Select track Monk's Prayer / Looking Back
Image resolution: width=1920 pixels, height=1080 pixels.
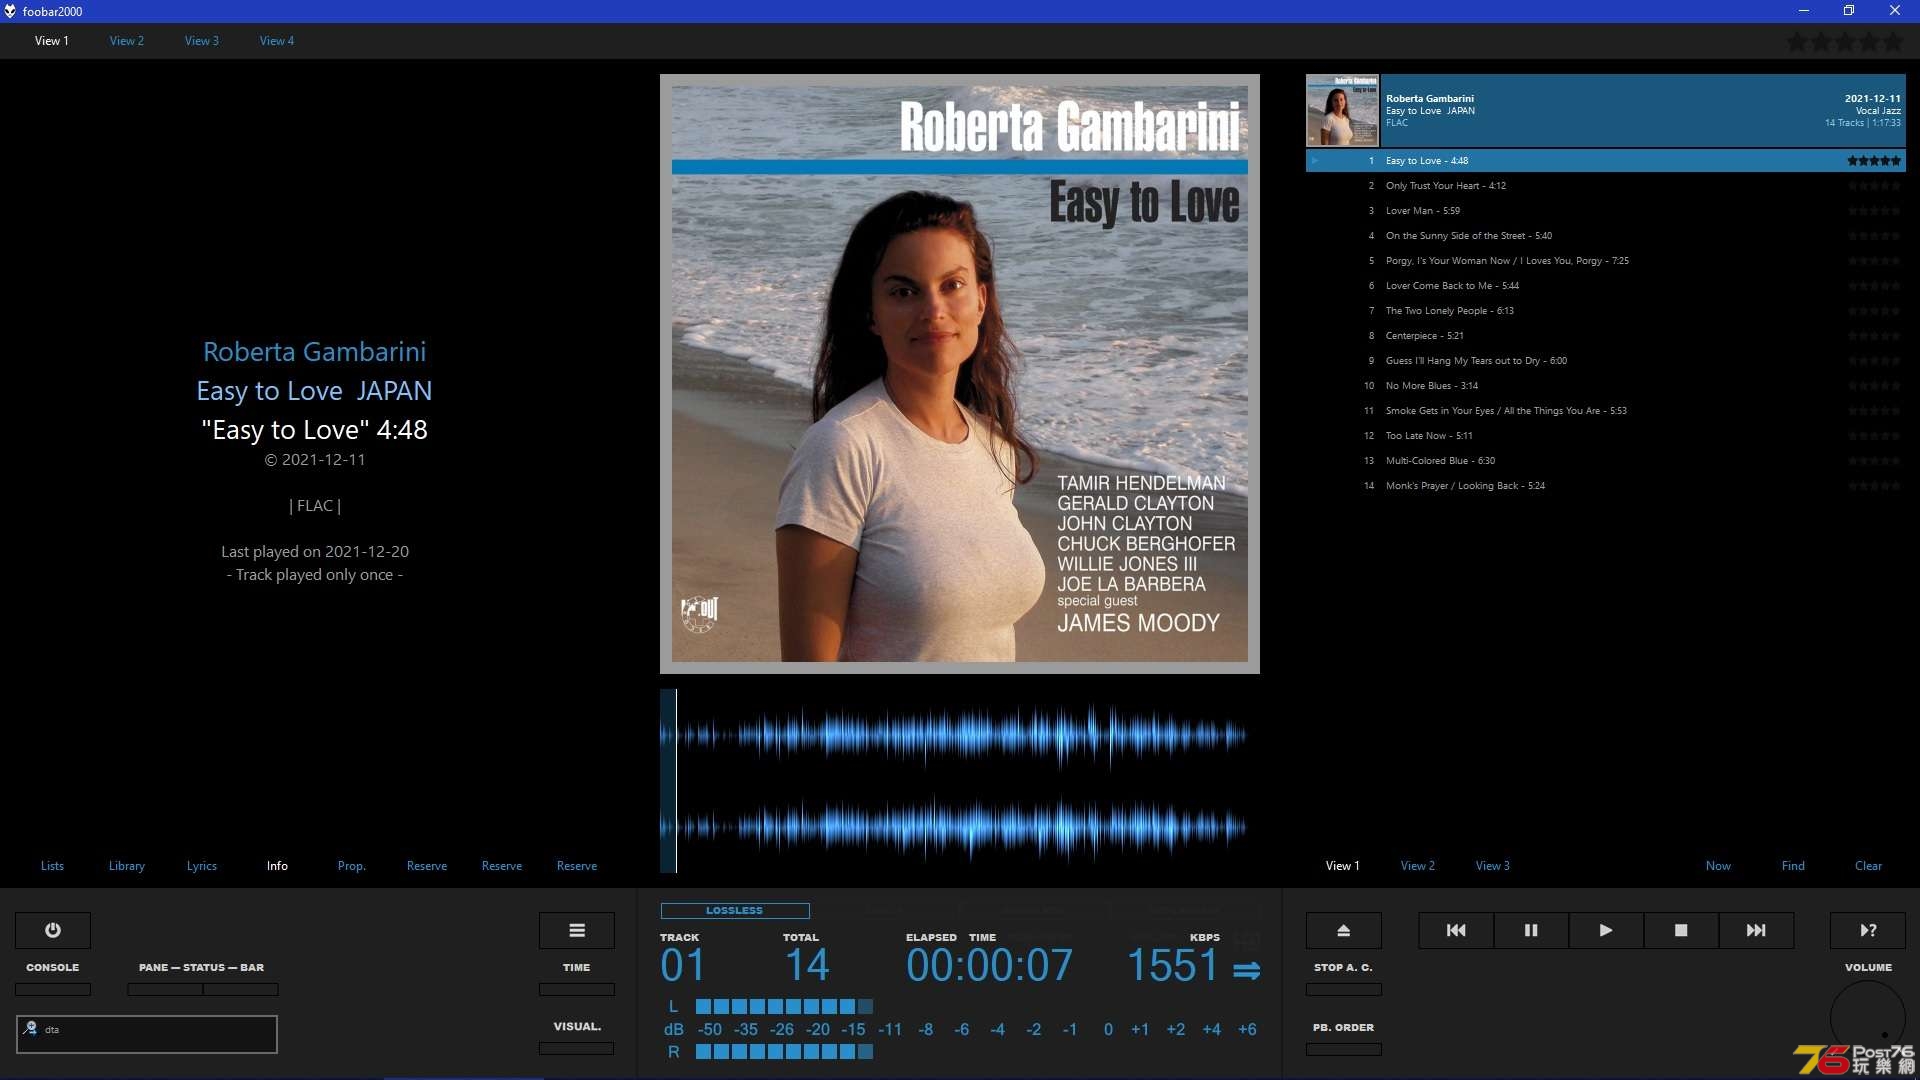[x=1605, y=486]
